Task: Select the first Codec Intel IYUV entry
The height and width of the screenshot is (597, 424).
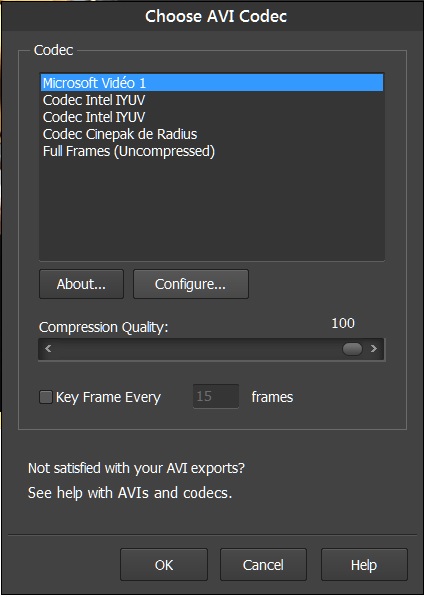Action: pos(212,100)
